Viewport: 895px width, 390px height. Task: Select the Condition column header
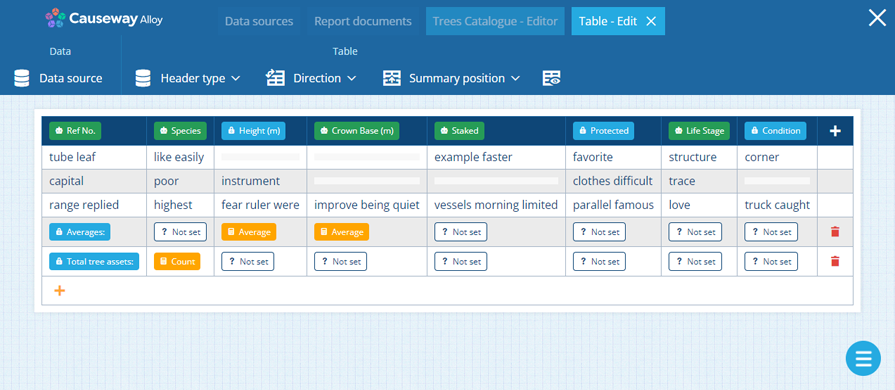point(775,131)
